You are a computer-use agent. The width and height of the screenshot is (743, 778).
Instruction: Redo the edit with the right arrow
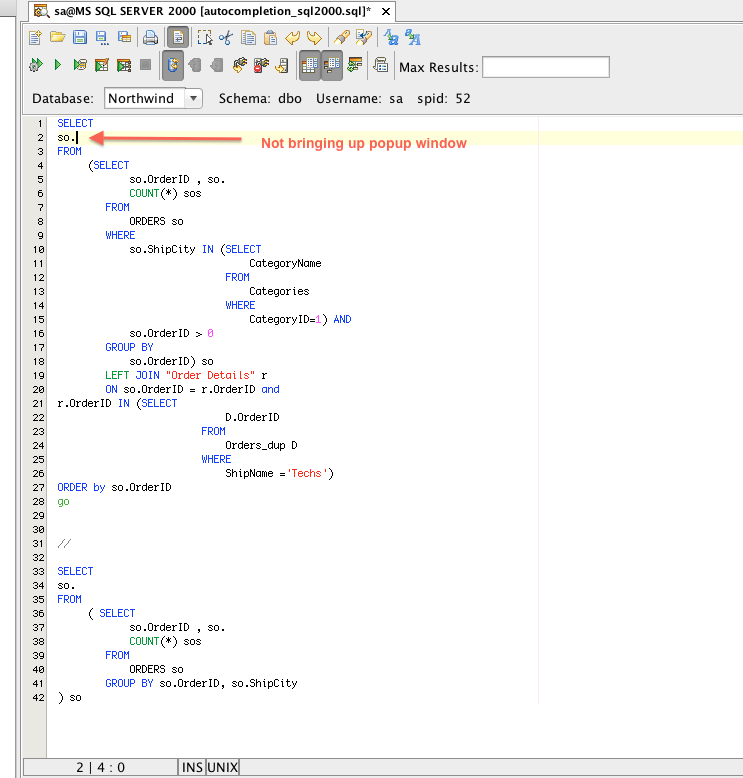tap(314, 38)
